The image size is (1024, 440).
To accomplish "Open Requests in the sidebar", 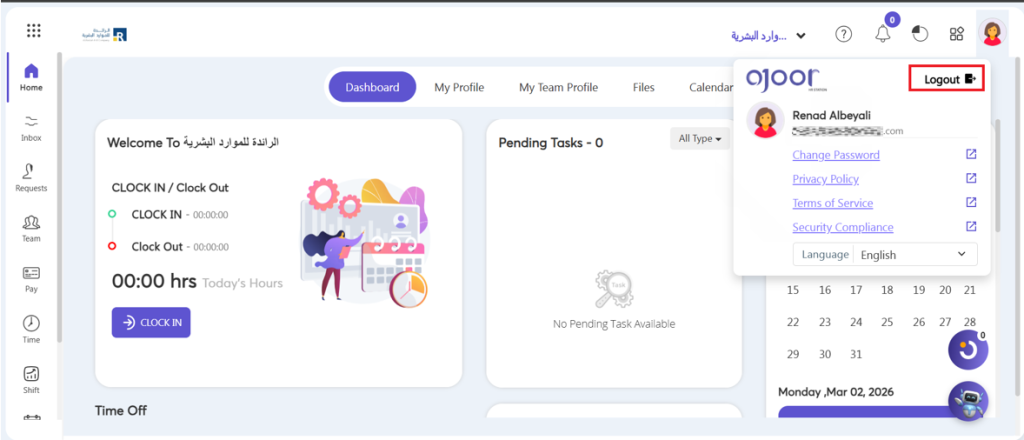I will point(31,176).
